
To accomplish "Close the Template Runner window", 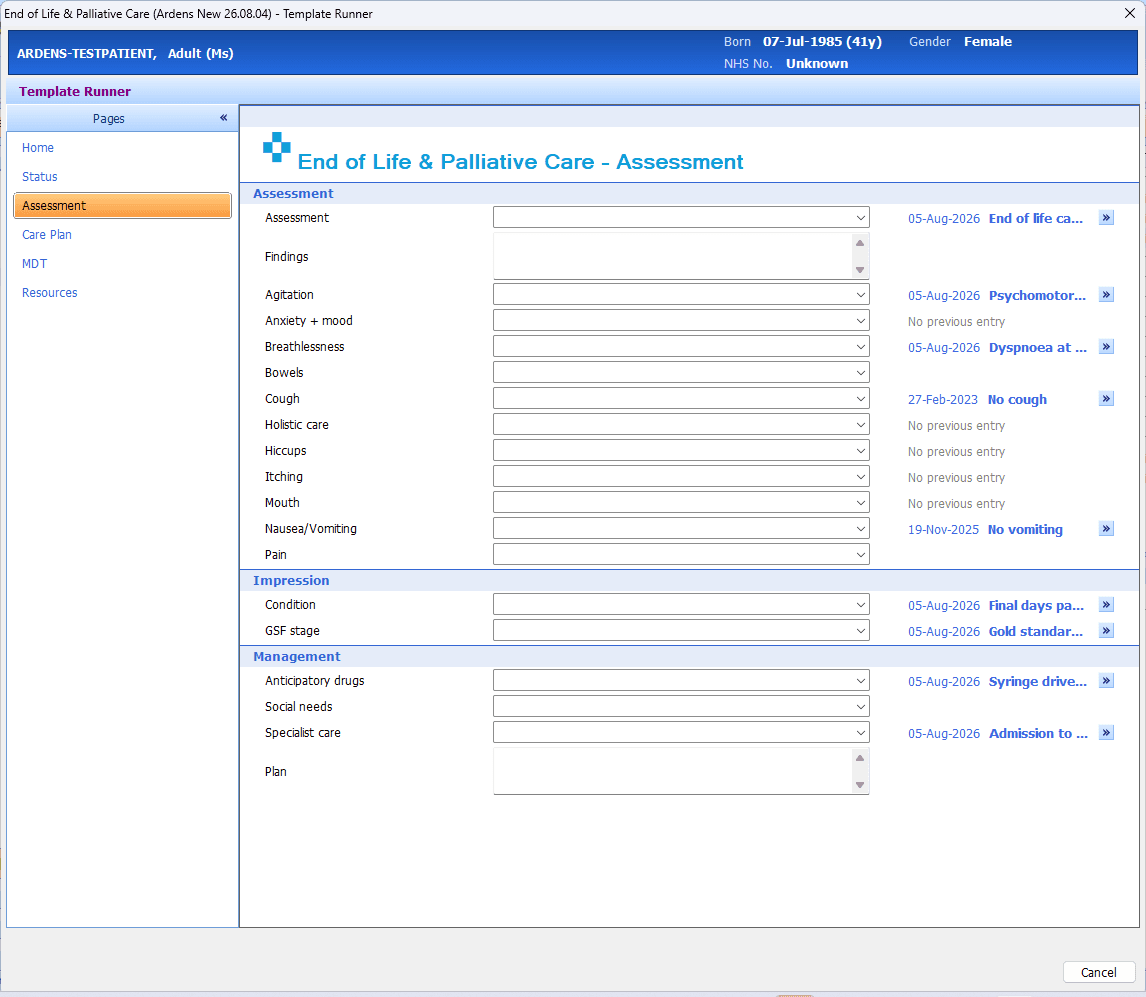I will [1129, 13].
